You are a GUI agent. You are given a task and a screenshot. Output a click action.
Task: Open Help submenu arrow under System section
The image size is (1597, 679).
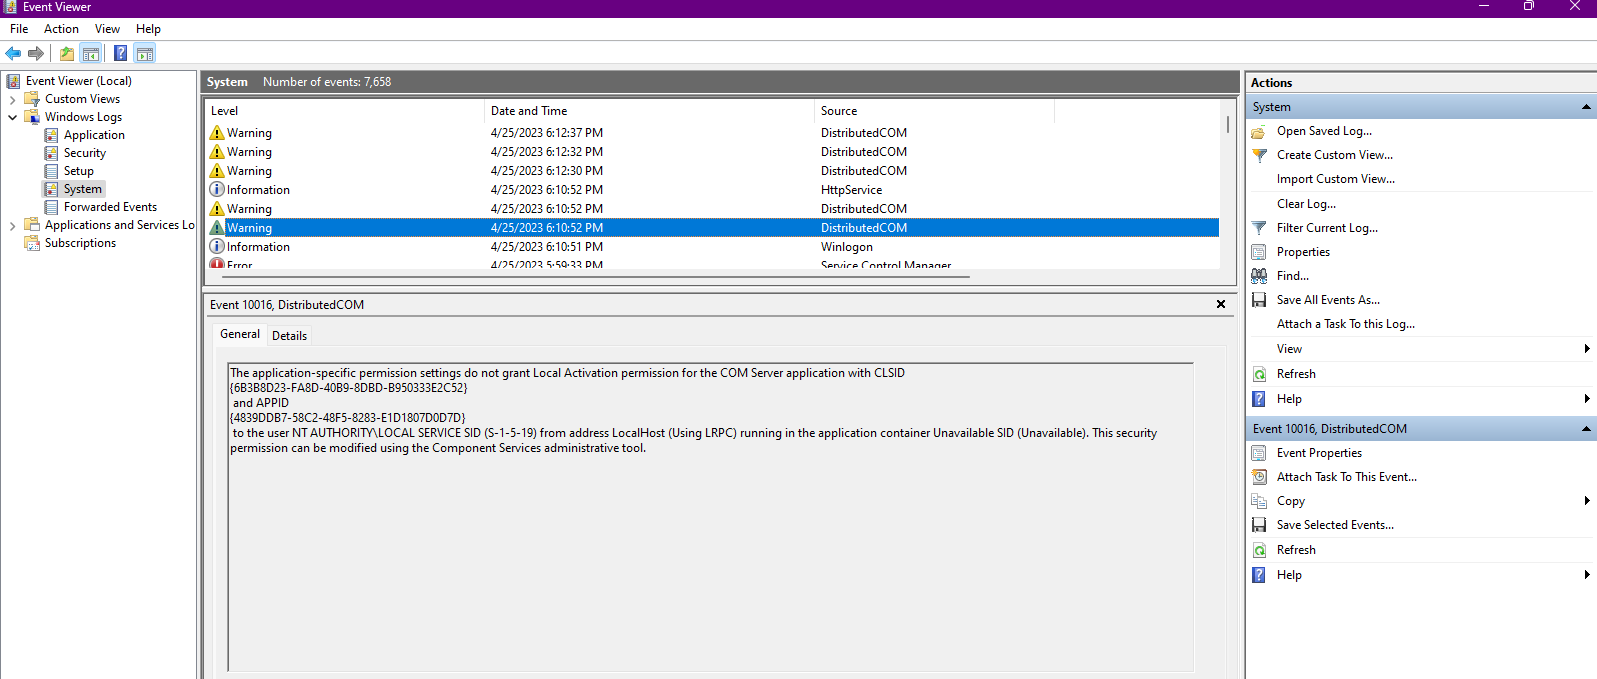1587,399
